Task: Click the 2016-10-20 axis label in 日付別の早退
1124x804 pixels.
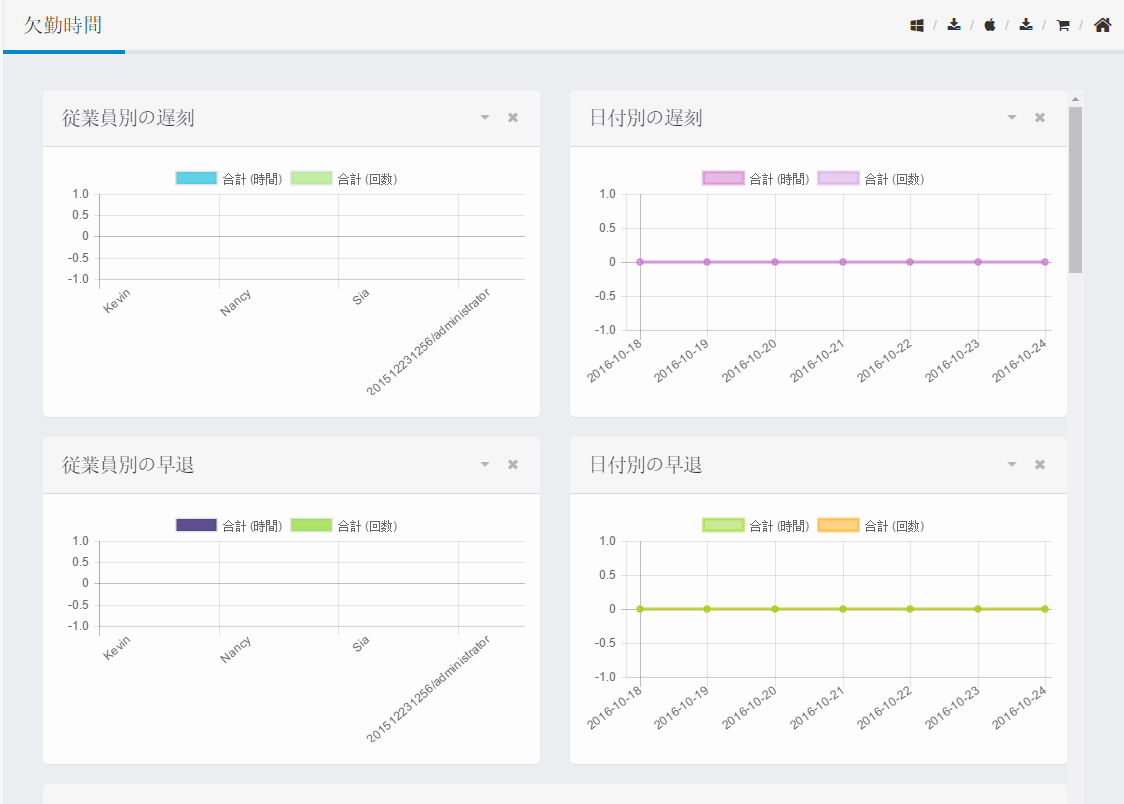Action: pyautogui.click(x=749, y=707)
